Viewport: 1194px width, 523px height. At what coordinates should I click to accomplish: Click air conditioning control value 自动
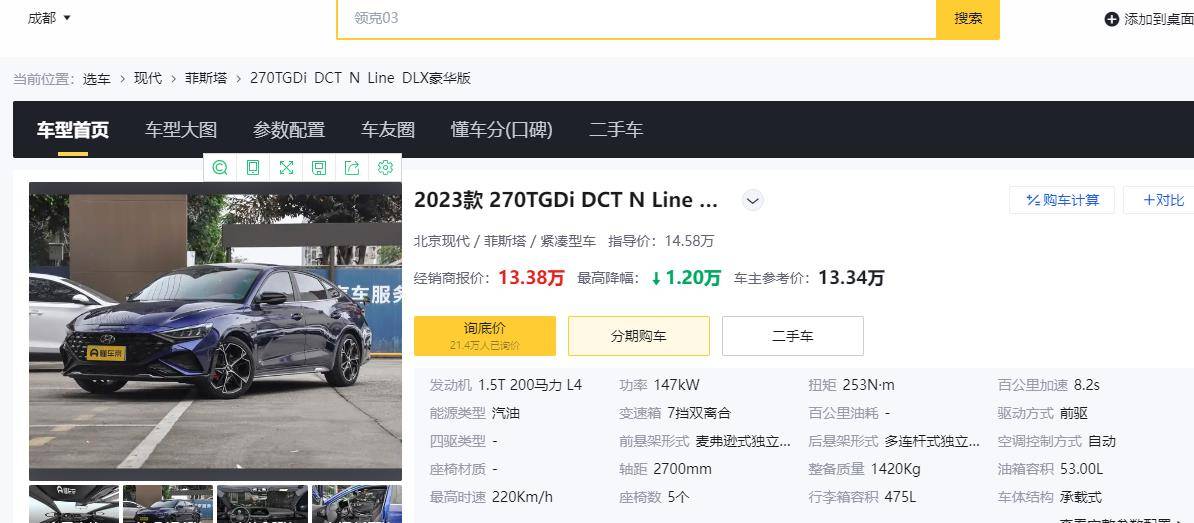click(1102, 441)
